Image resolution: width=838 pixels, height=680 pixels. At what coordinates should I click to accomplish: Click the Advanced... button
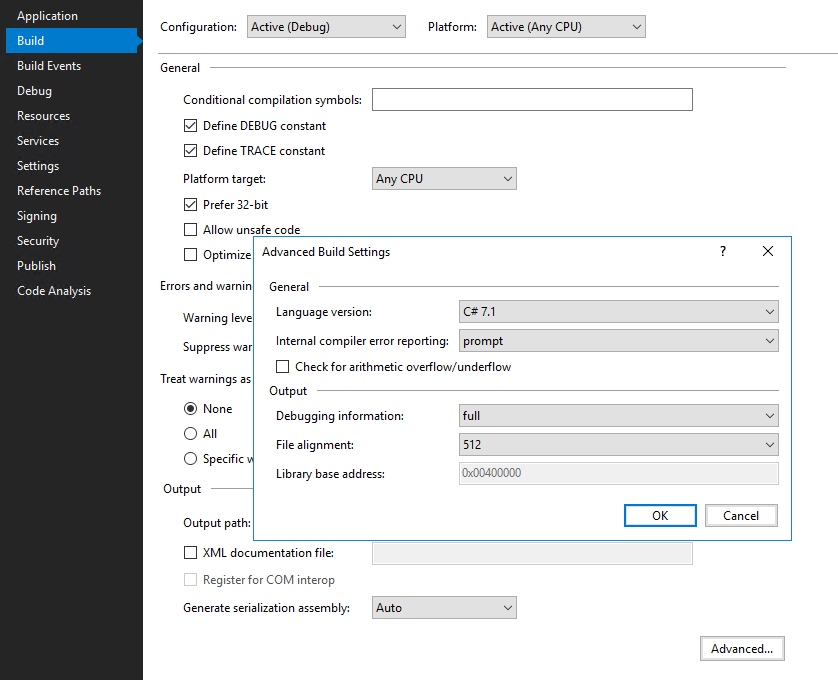(742, 648)
